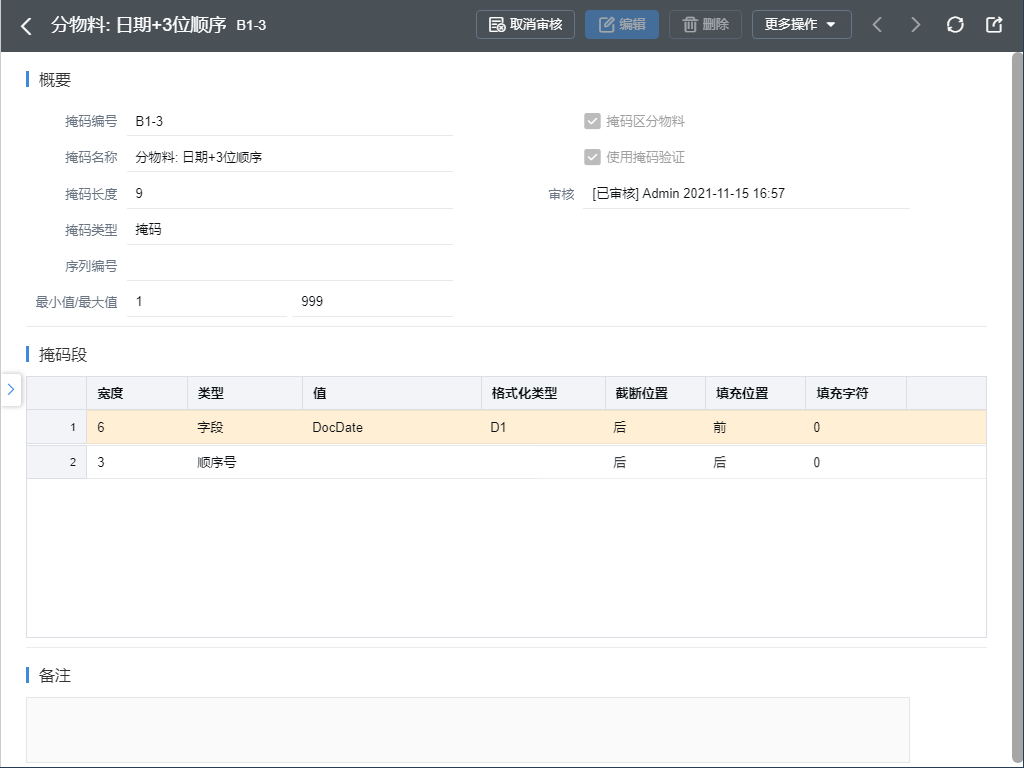Click the 取消审核 button

525,25
